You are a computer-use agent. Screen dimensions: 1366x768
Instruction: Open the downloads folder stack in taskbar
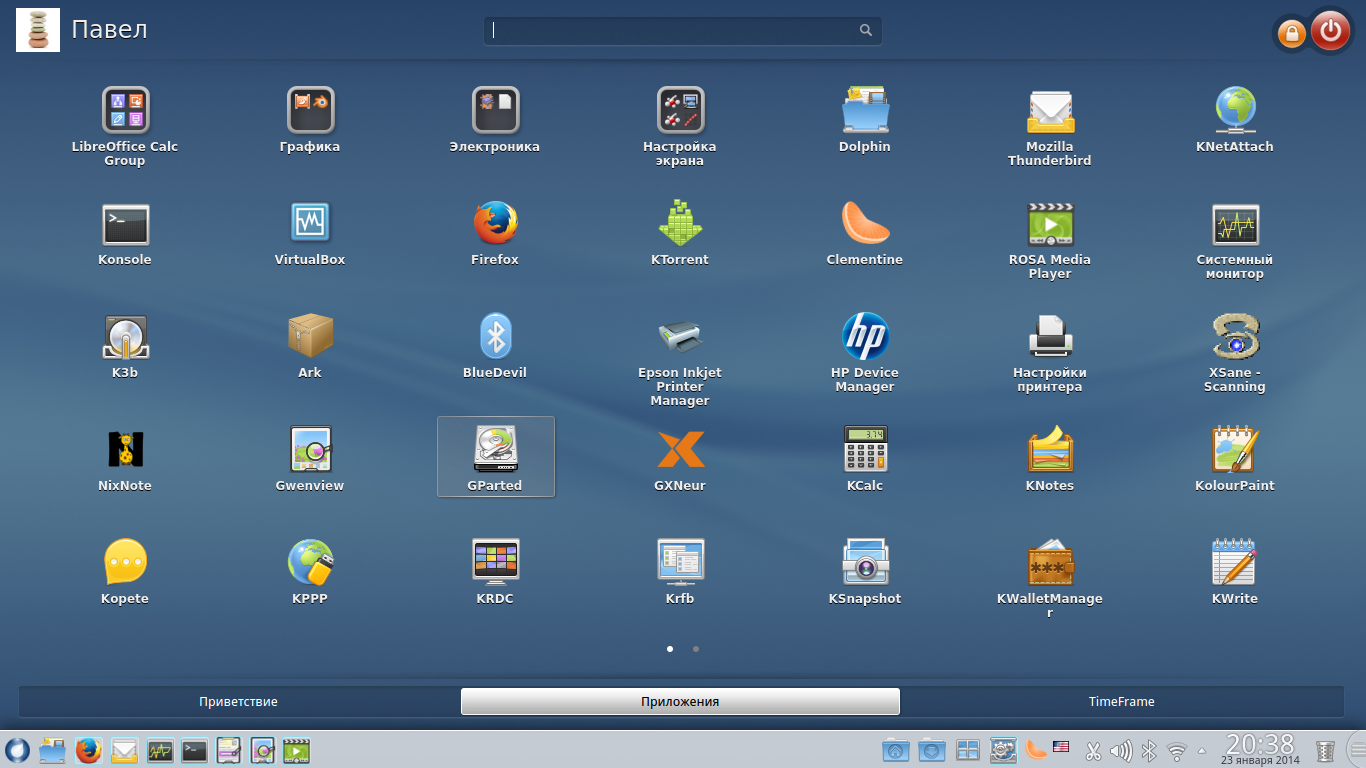click(x=932, y=750)
